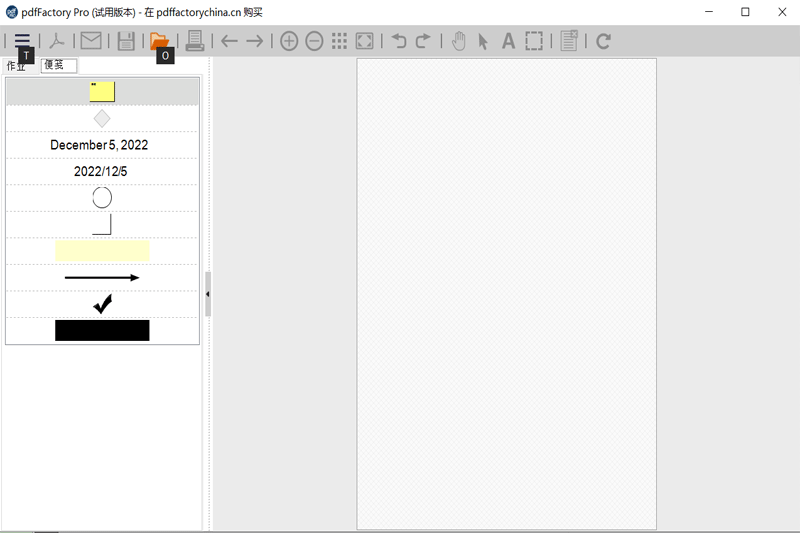Select the hand pan tool
Viewport: 800px width, 533px height.
pyautogui.click(x=459, y=41)
